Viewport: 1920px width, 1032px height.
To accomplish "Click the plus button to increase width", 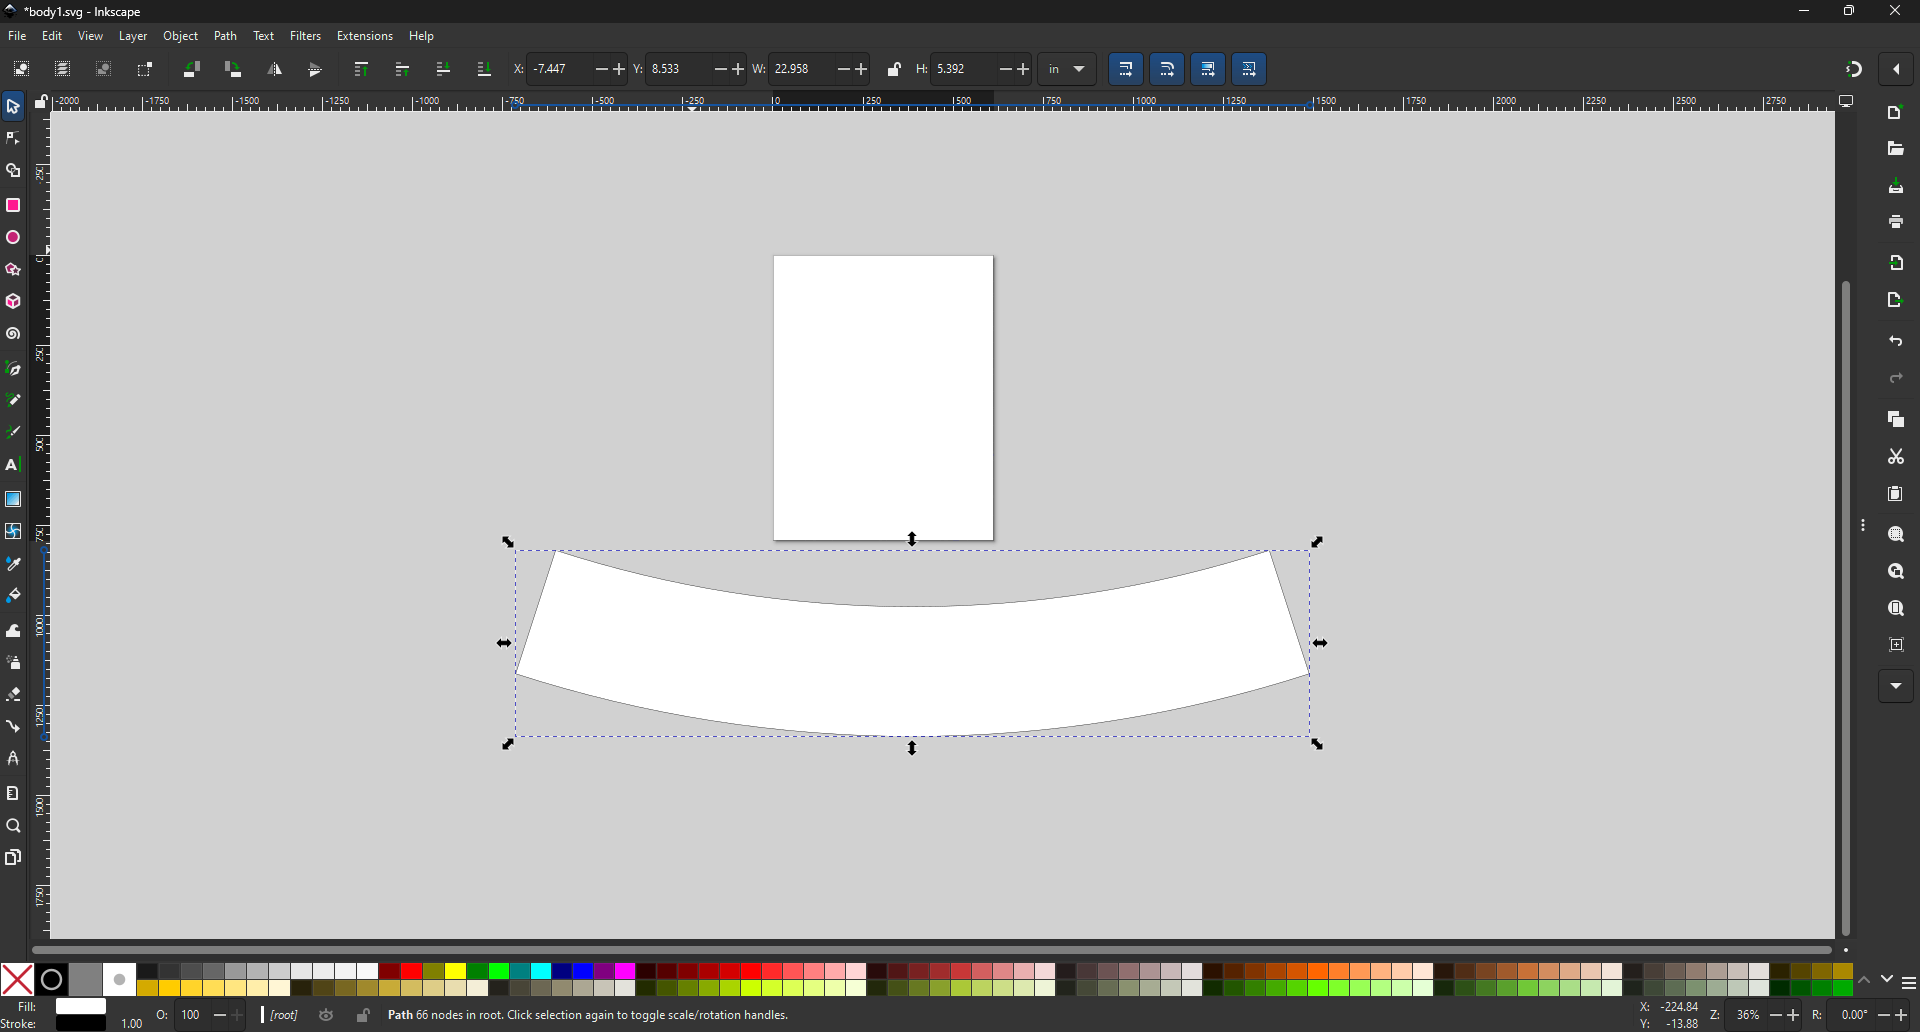I will pyautogui.click(x=862, y=70).
